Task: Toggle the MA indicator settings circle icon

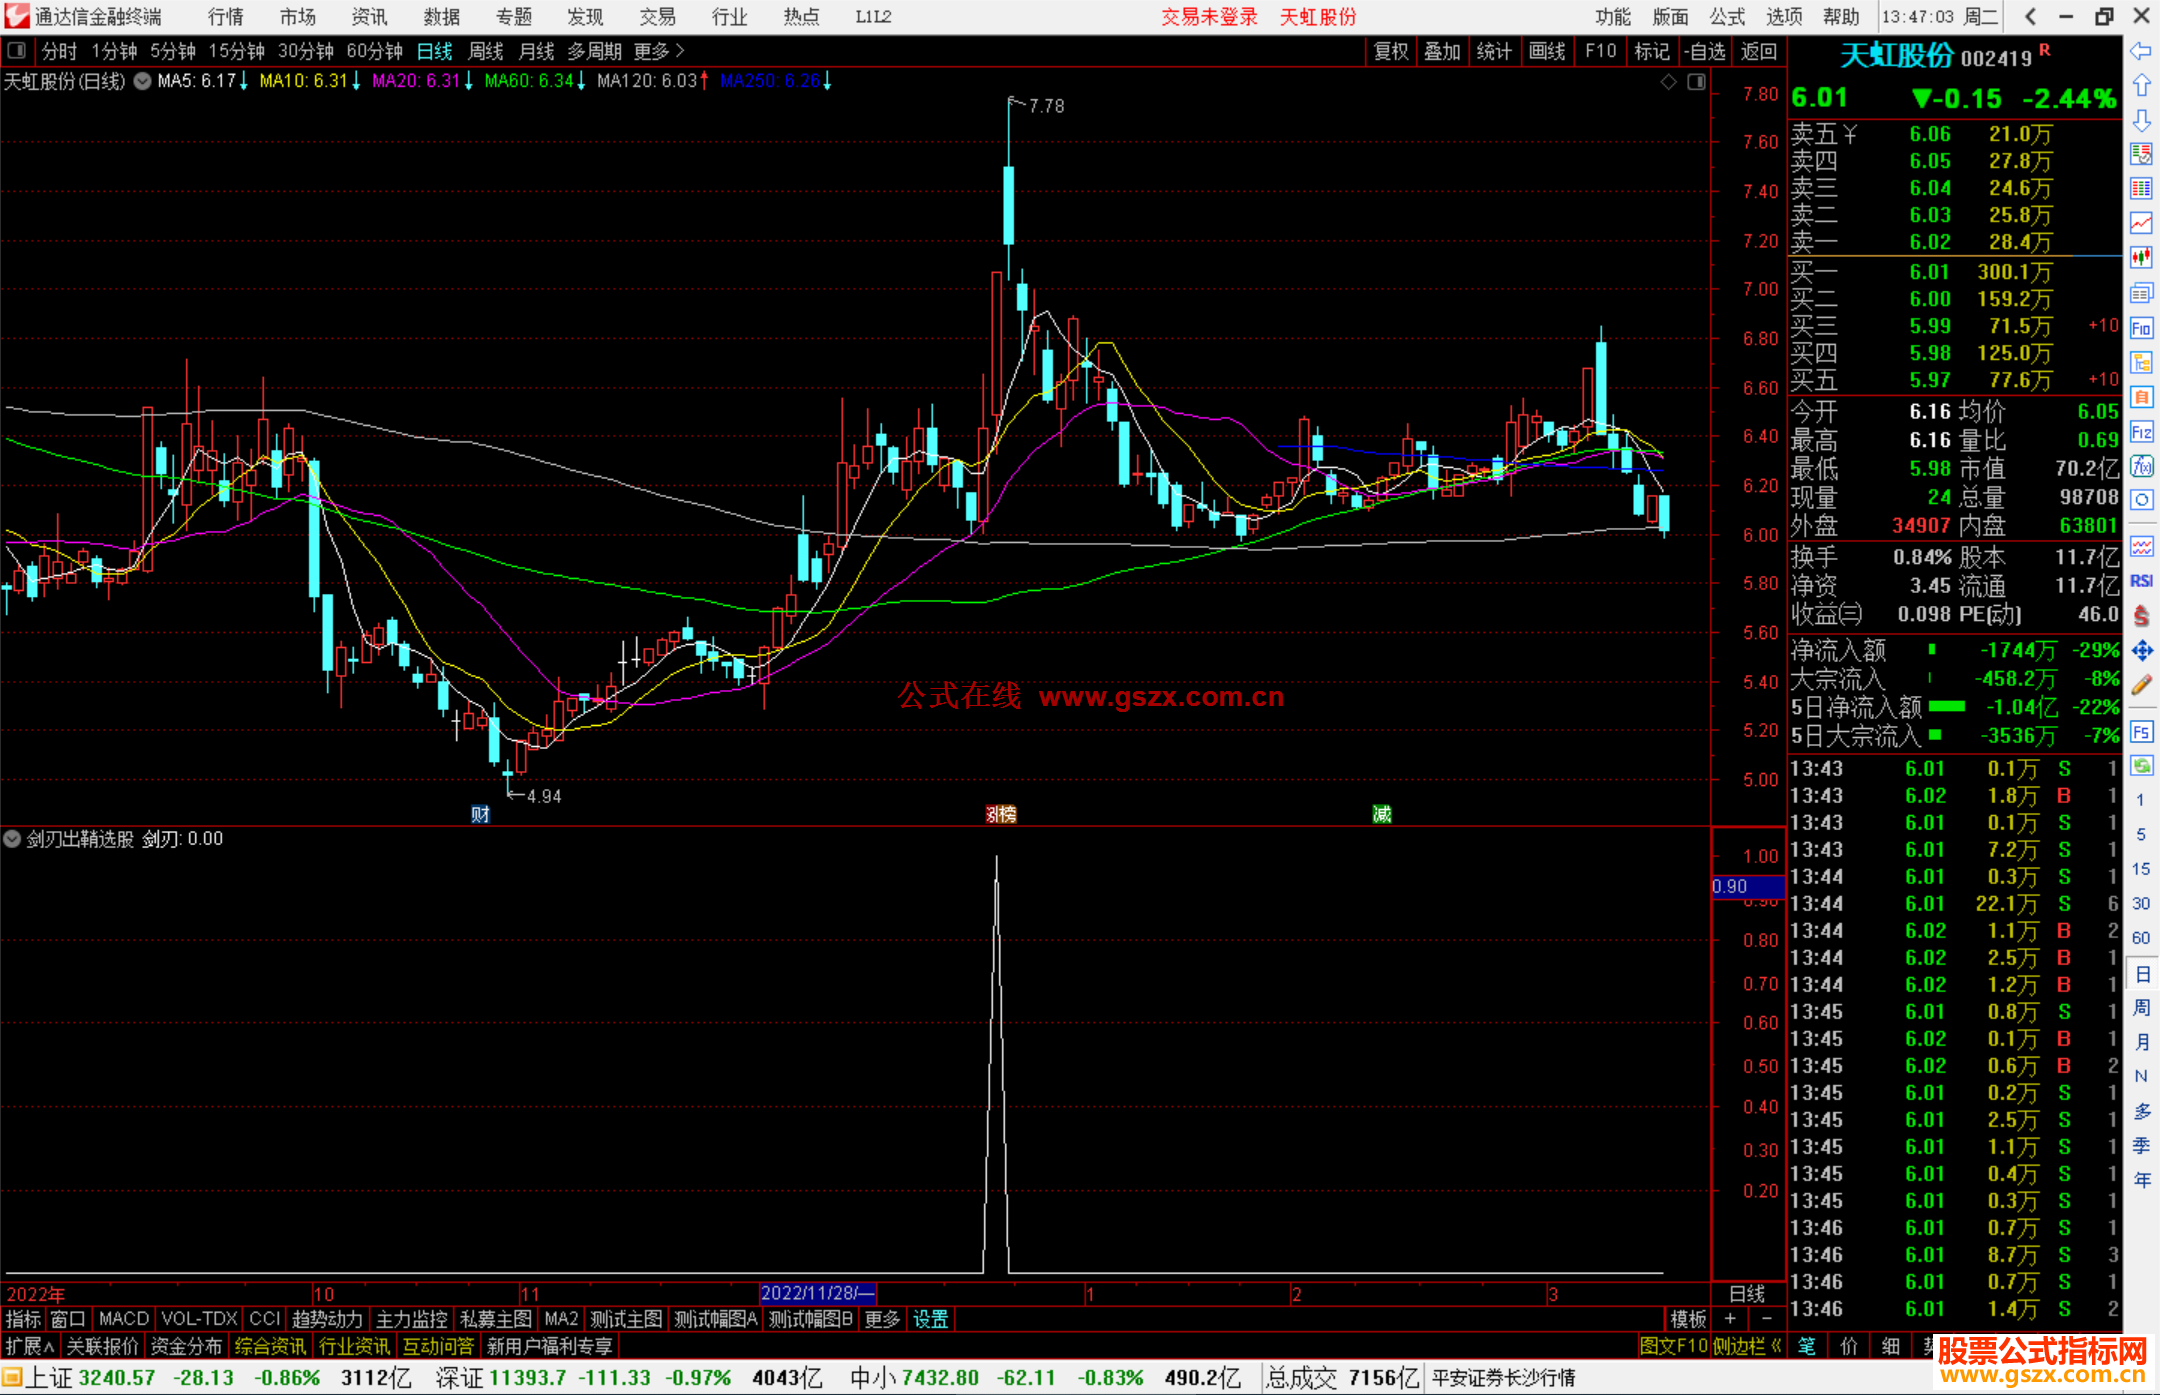Action: (143, 81)
